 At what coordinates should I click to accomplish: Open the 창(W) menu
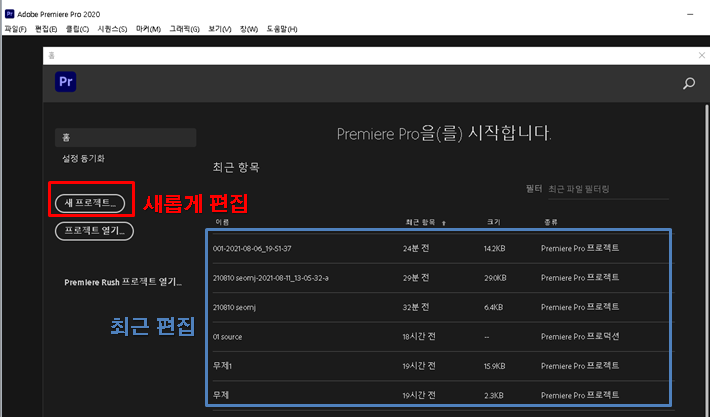(x=249, y=29)
